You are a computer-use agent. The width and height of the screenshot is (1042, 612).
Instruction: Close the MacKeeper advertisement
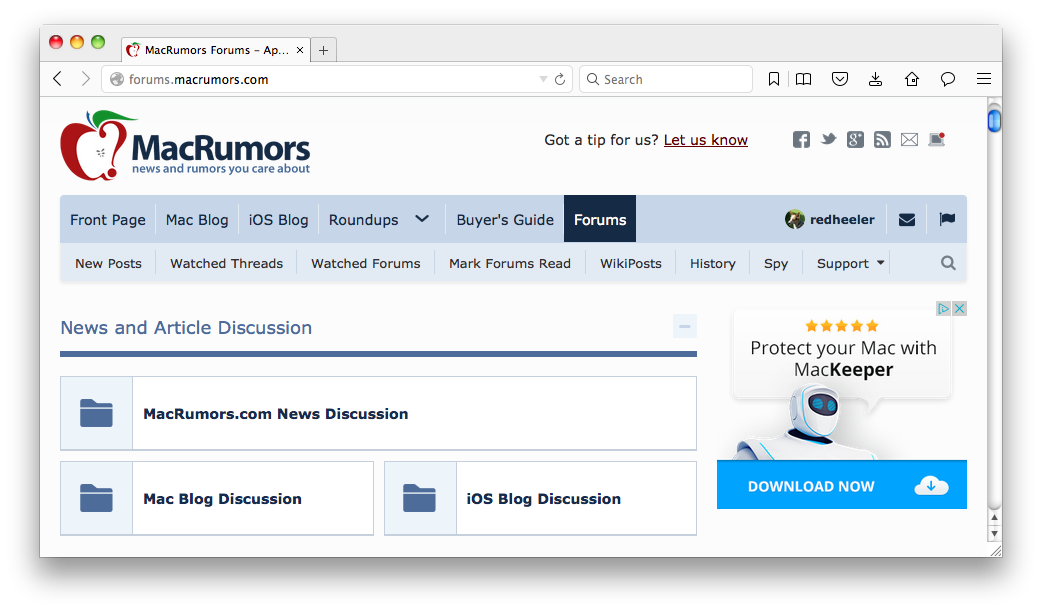(x=960, y=308)
